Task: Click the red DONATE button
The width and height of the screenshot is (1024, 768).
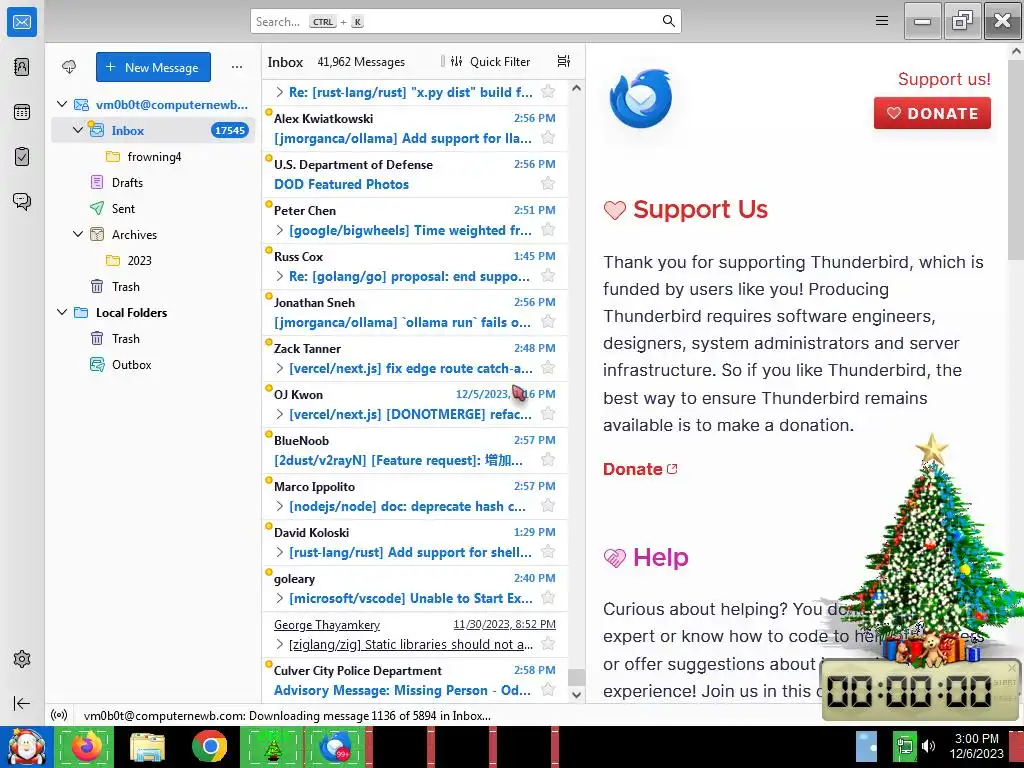Action: click(x=932, y=113)
